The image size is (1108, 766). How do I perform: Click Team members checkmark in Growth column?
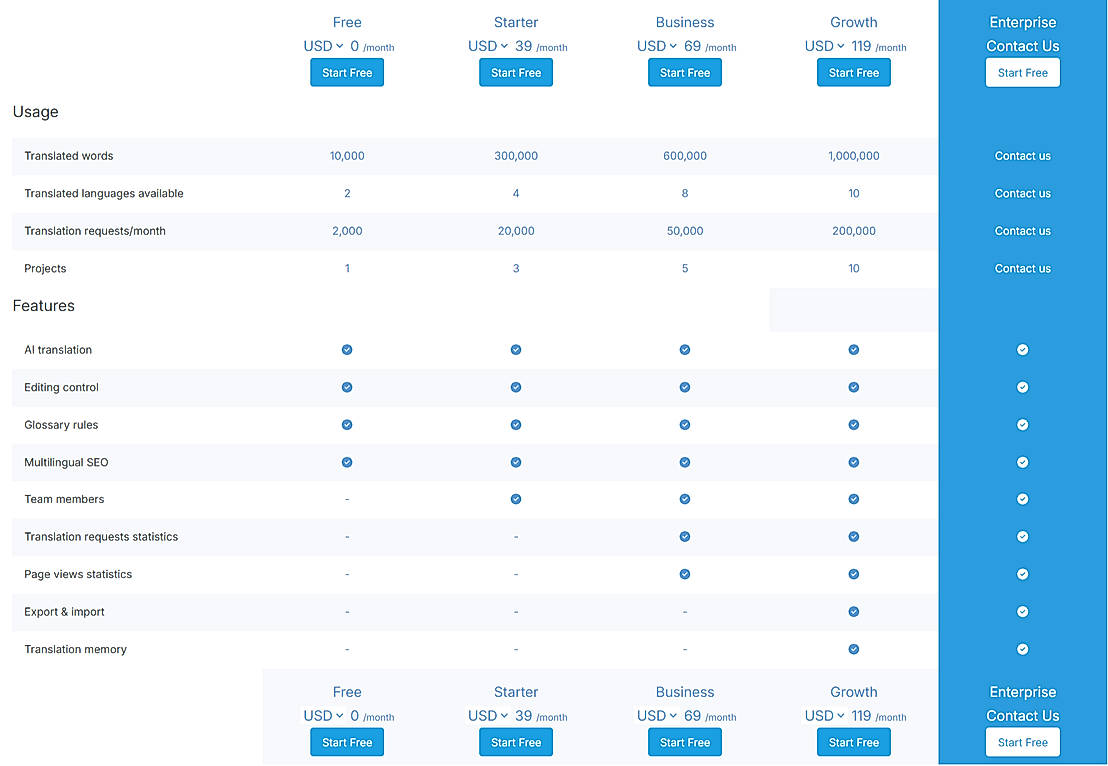tap(854, 499)
